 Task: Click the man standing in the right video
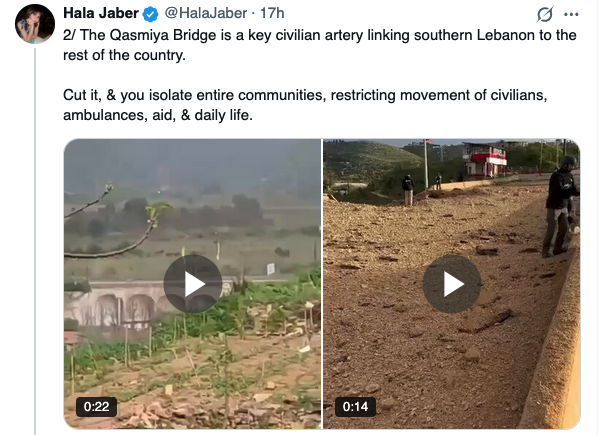(561, 206)
